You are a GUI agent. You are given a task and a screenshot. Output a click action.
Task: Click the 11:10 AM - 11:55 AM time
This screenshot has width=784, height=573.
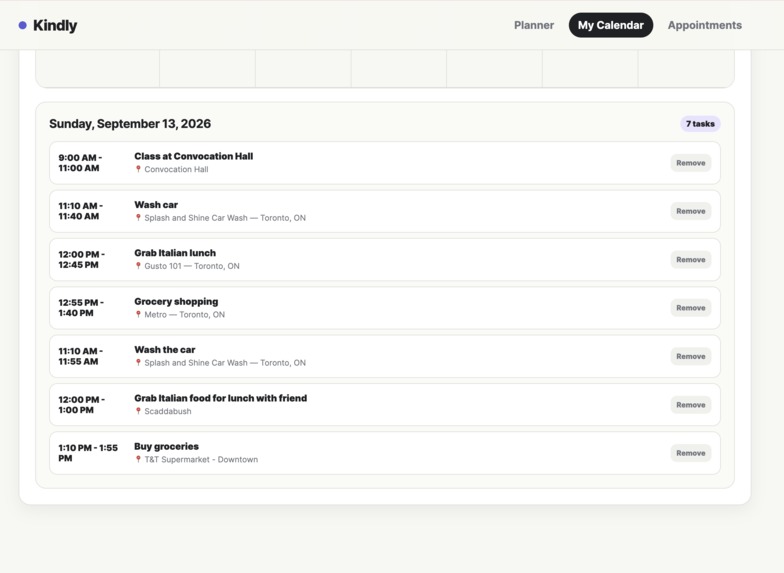click(x=80, y=356)
